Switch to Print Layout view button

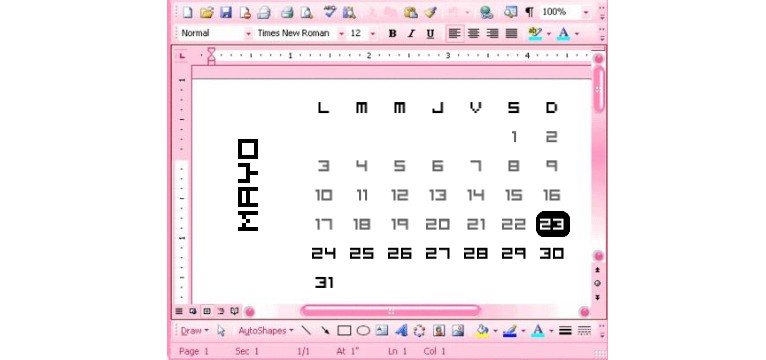coord(207,311)
